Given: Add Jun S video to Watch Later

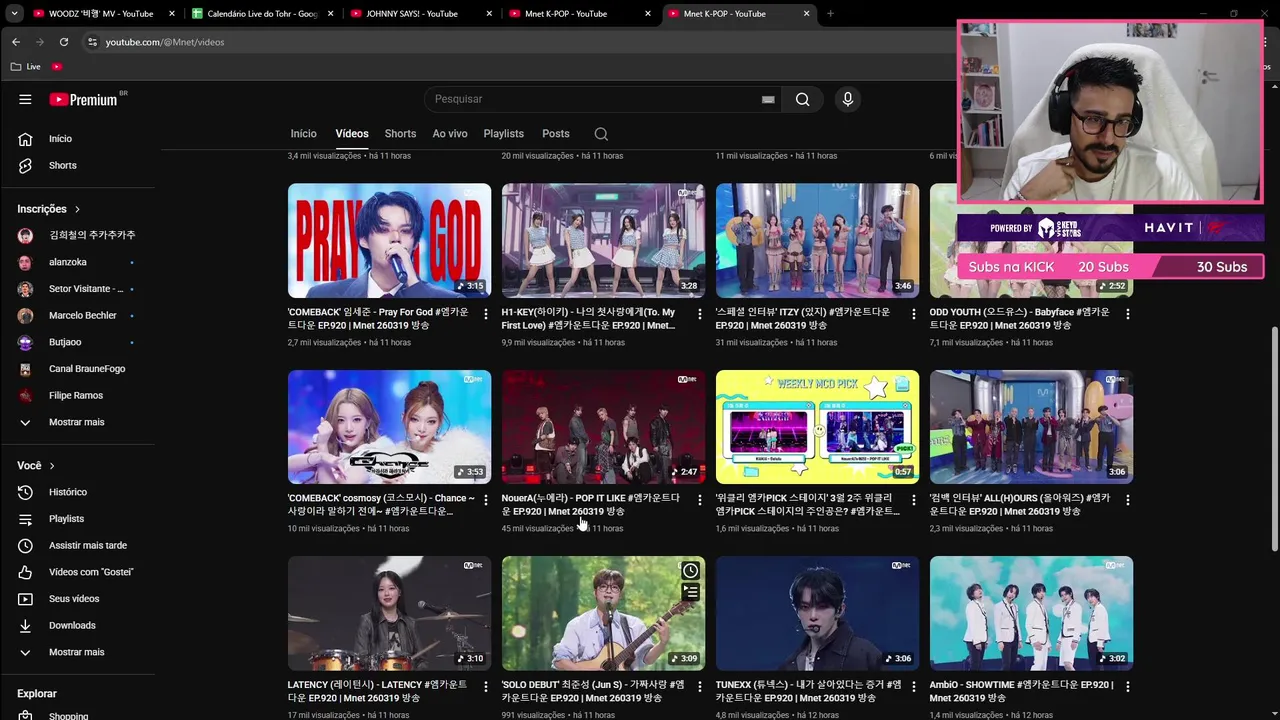Looking at the screenshot, I should pyautogui.click(x=690, y=570).
